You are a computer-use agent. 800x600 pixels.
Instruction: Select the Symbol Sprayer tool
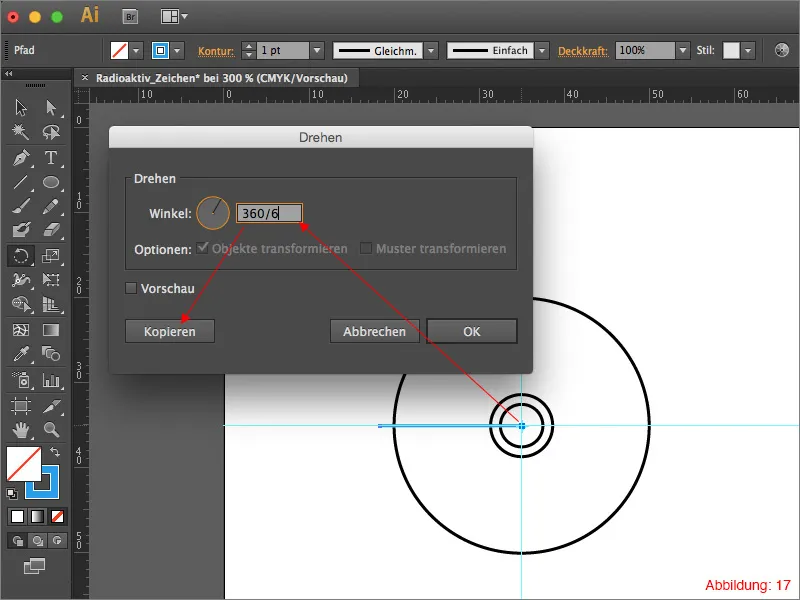click(x=21, y=380)
